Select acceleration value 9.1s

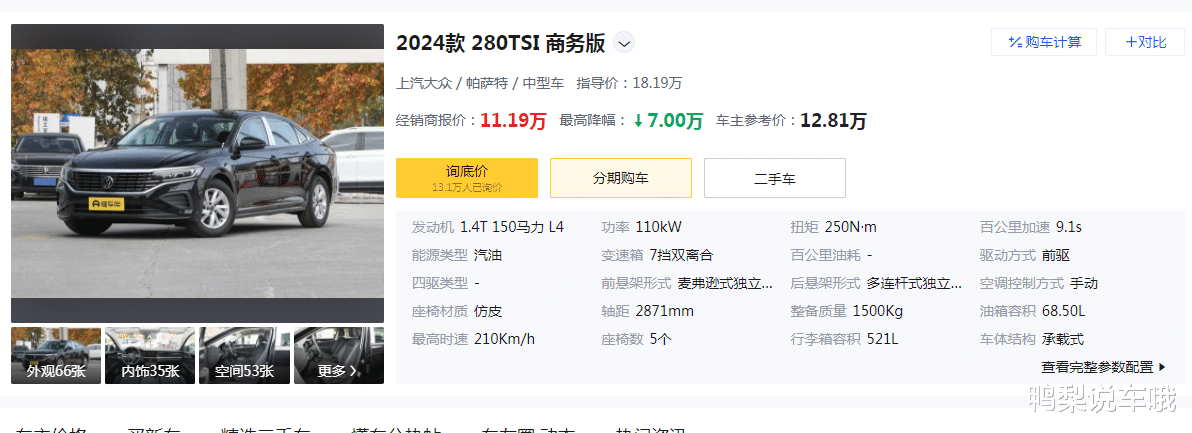point(1069,227)
